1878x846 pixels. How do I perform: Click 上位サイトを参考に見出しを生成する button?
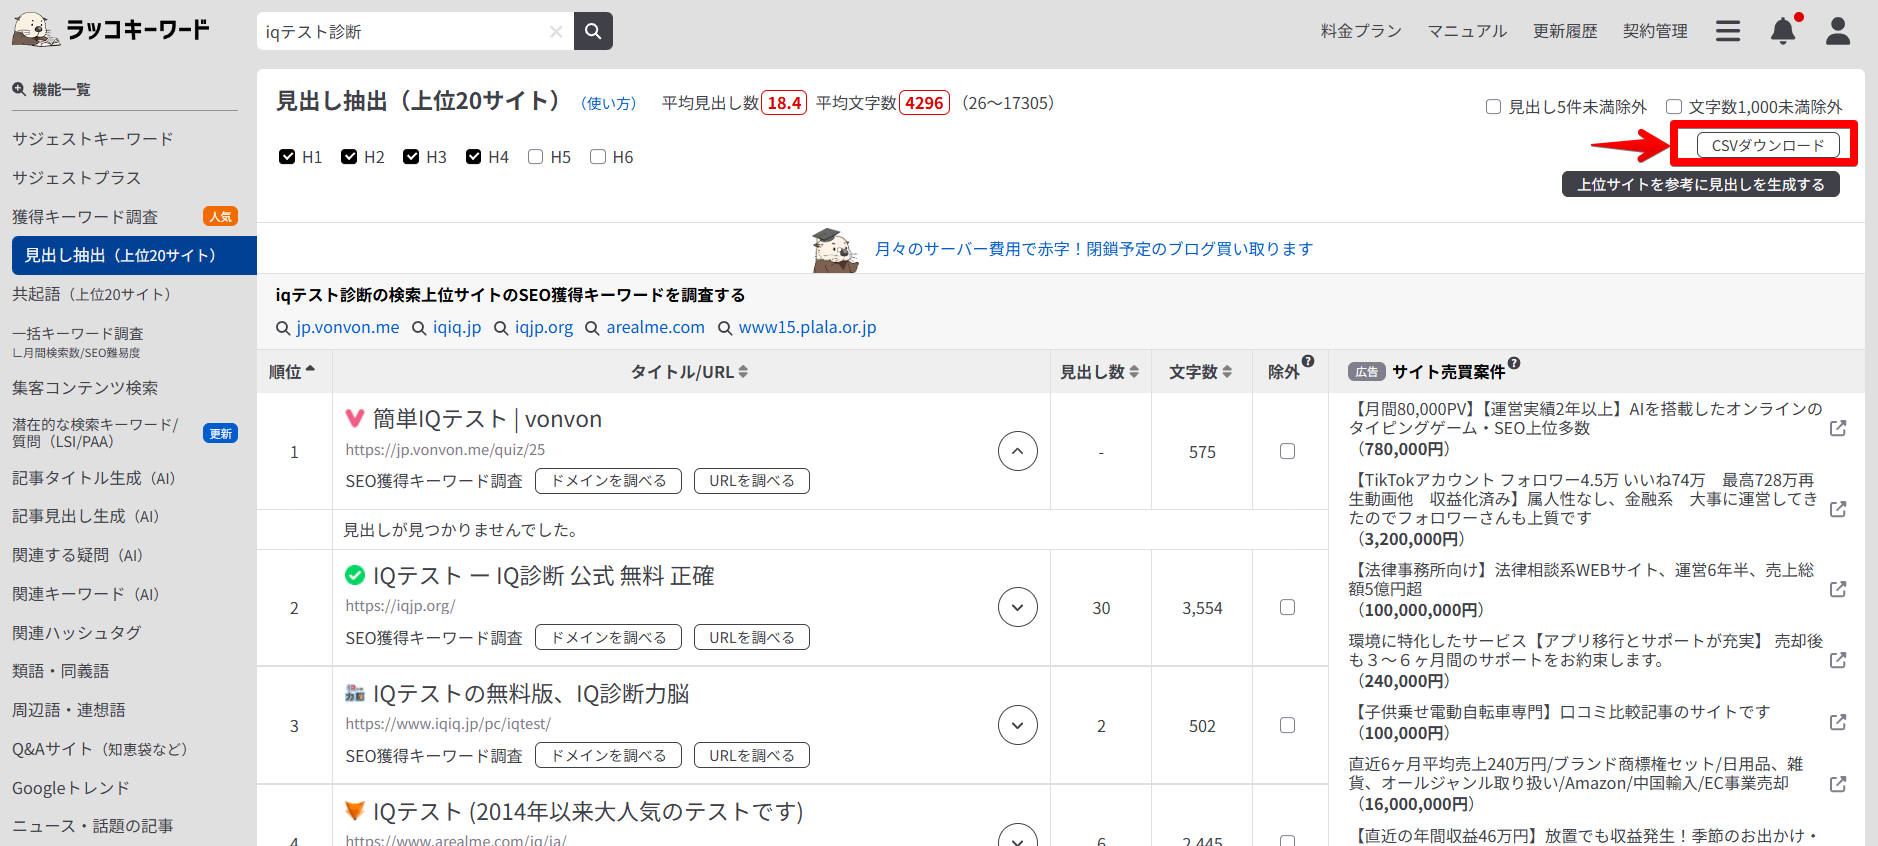[x=1700, y=184]
